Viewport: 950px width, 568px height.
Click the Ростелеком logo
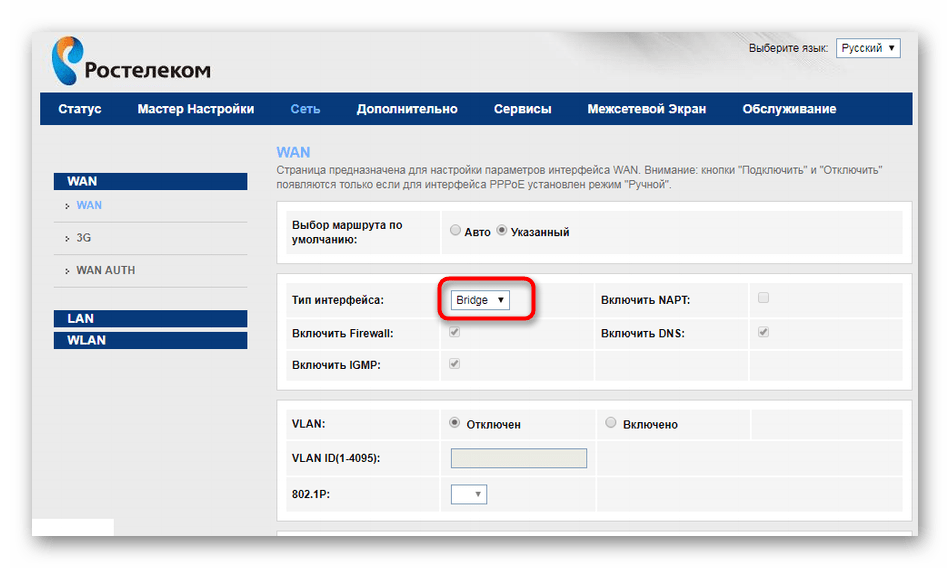[x=131, y=61]
